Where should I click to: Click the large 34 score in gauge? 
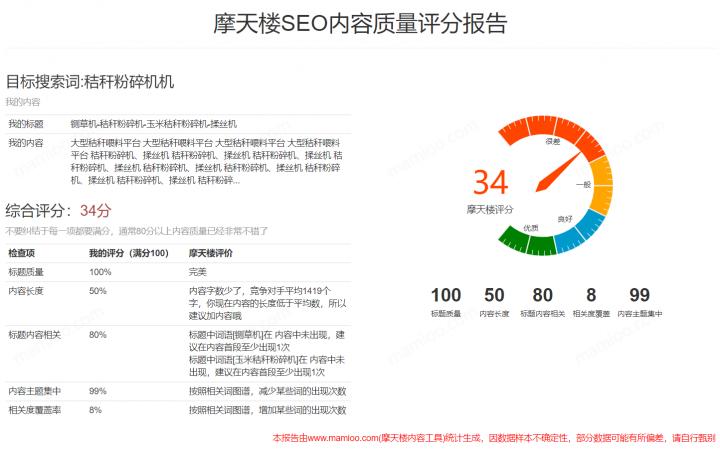pyautogui.click(x=491, y=183)
